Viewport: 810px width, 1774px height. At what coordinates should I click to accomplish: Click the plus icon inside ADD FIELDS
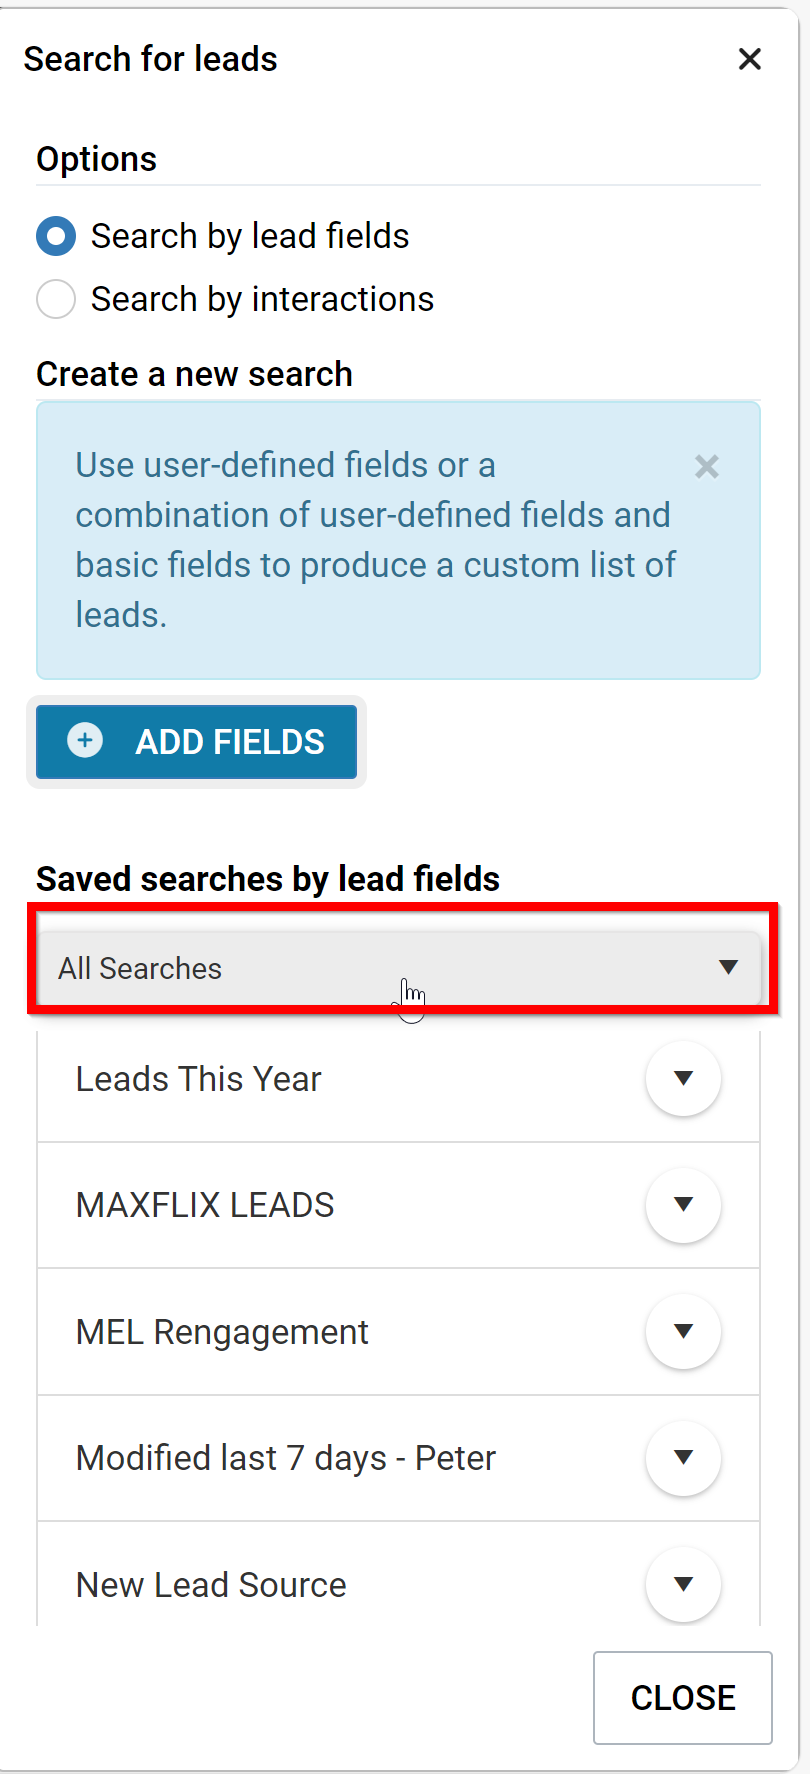pos(84,741)
